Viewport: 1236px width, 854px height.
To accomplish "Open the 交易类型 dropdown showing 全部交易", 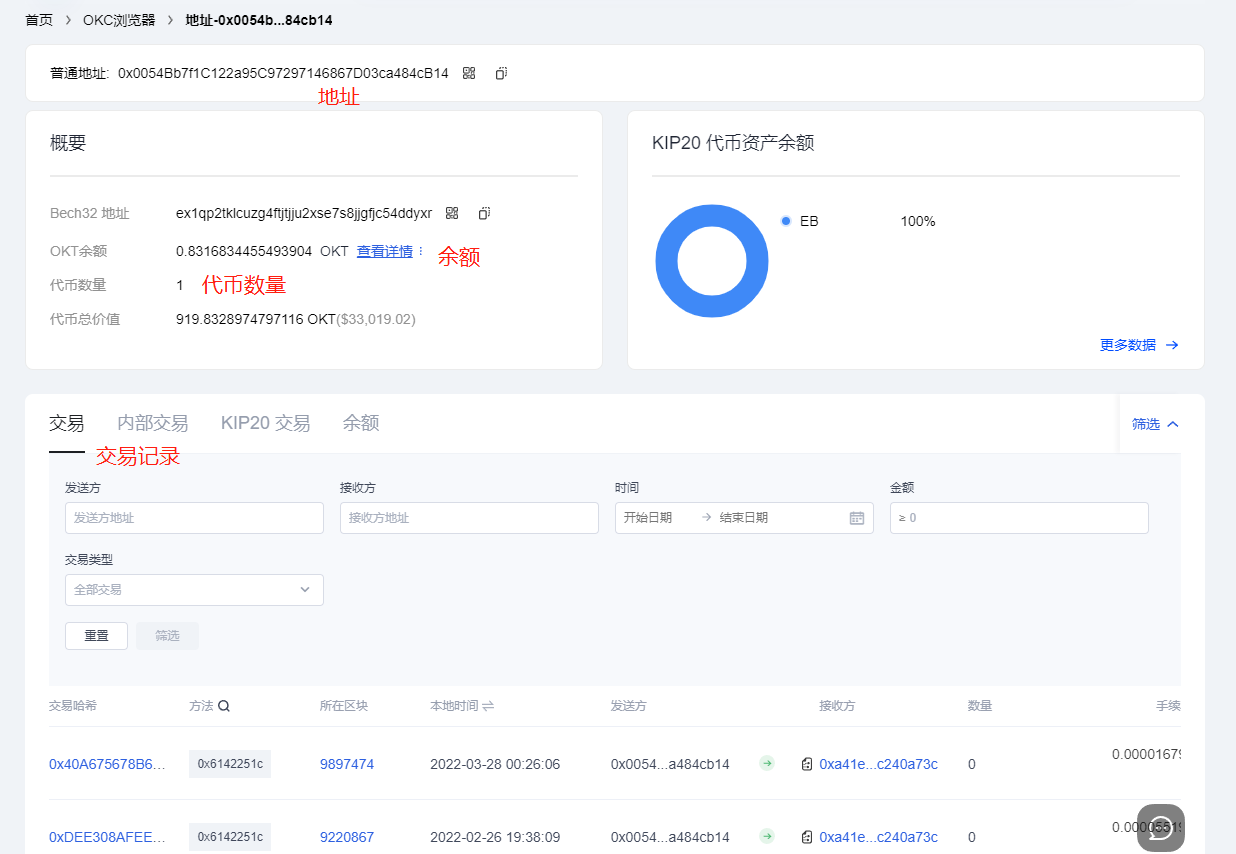I will (x=194, y=590).
